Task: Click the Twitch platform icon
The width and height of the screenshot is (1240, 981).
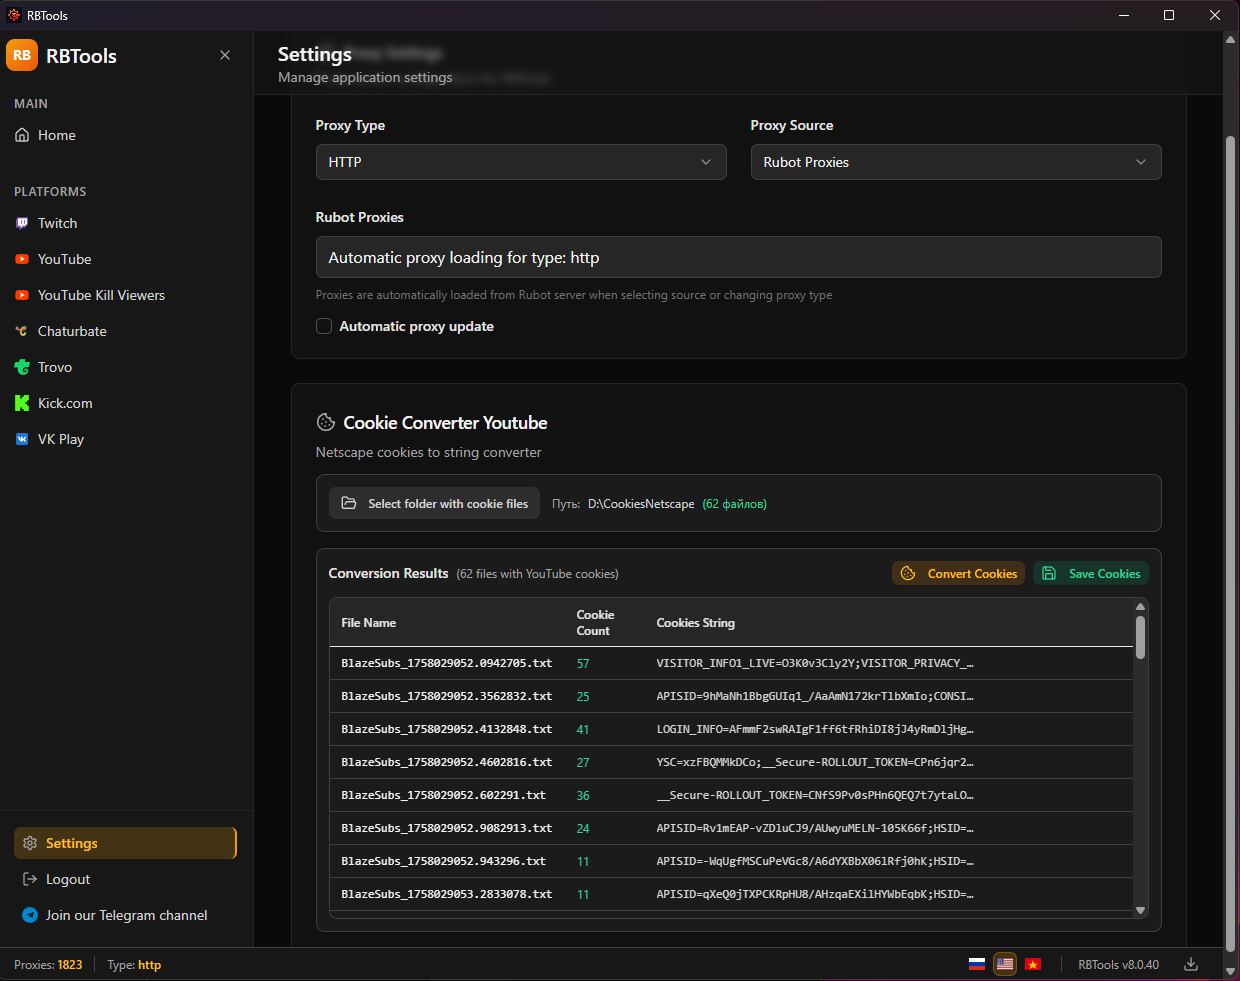Action: [22, 223]
